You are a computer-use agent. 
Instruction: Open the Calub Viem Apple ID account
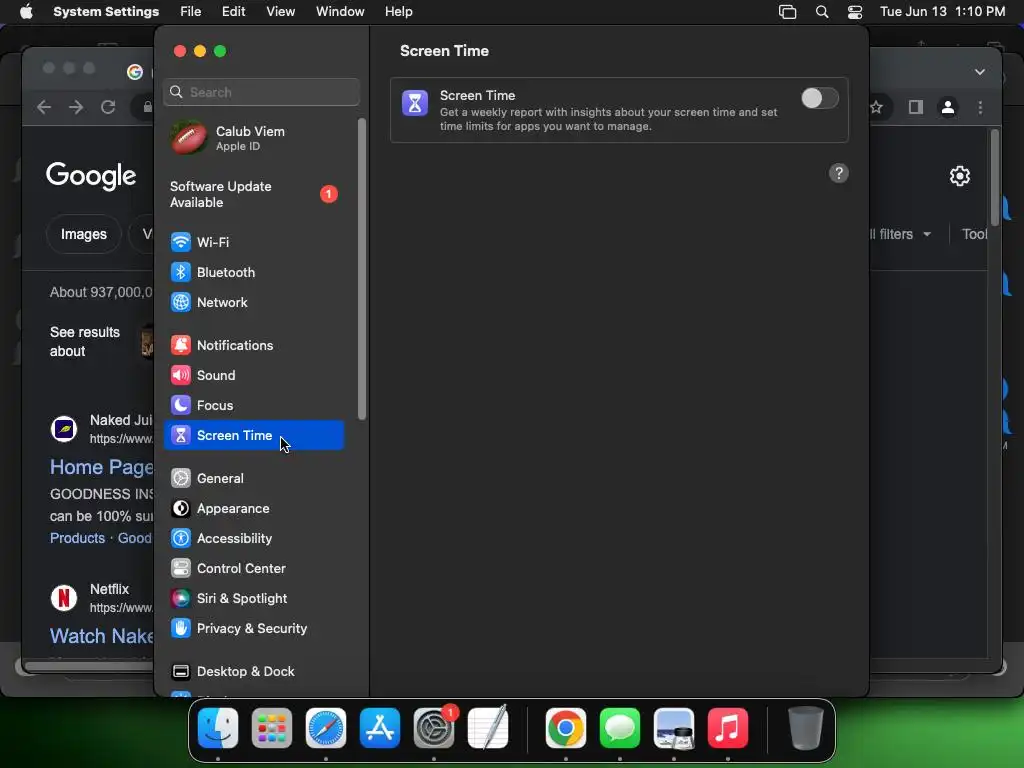pos(253,138)
